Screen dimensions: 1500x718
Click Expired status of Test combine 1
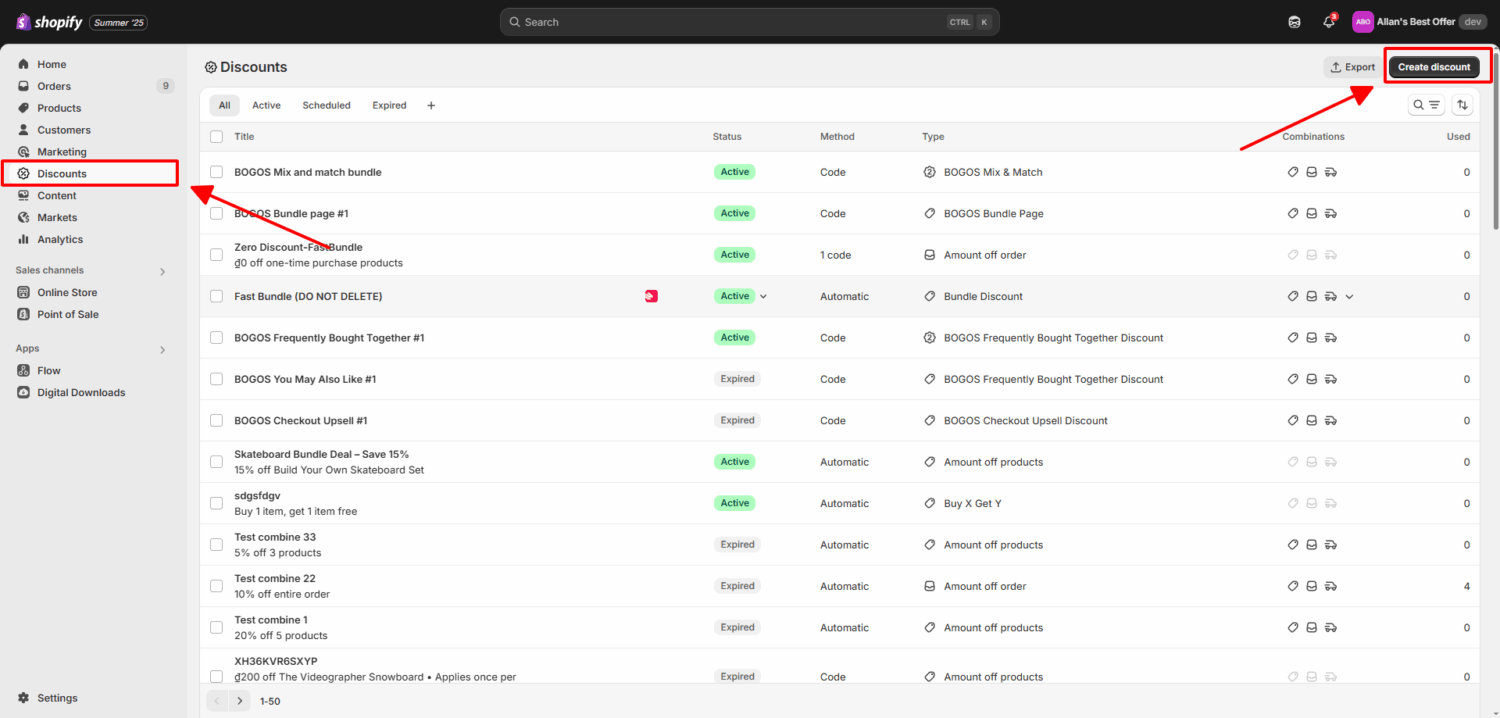737,628
